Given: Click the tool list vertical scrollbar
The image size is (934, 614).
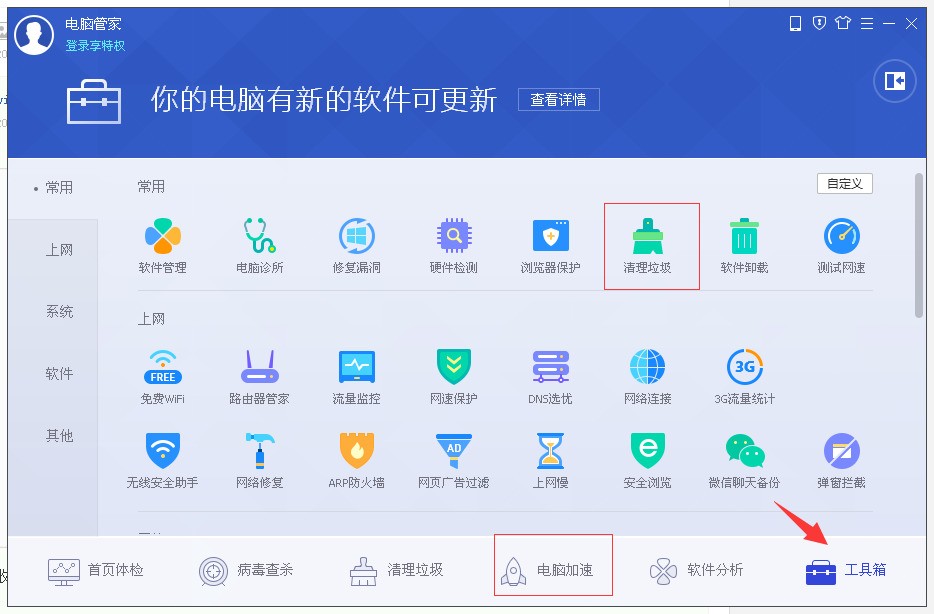Looking at the screenshot, I should coord(919,245).
